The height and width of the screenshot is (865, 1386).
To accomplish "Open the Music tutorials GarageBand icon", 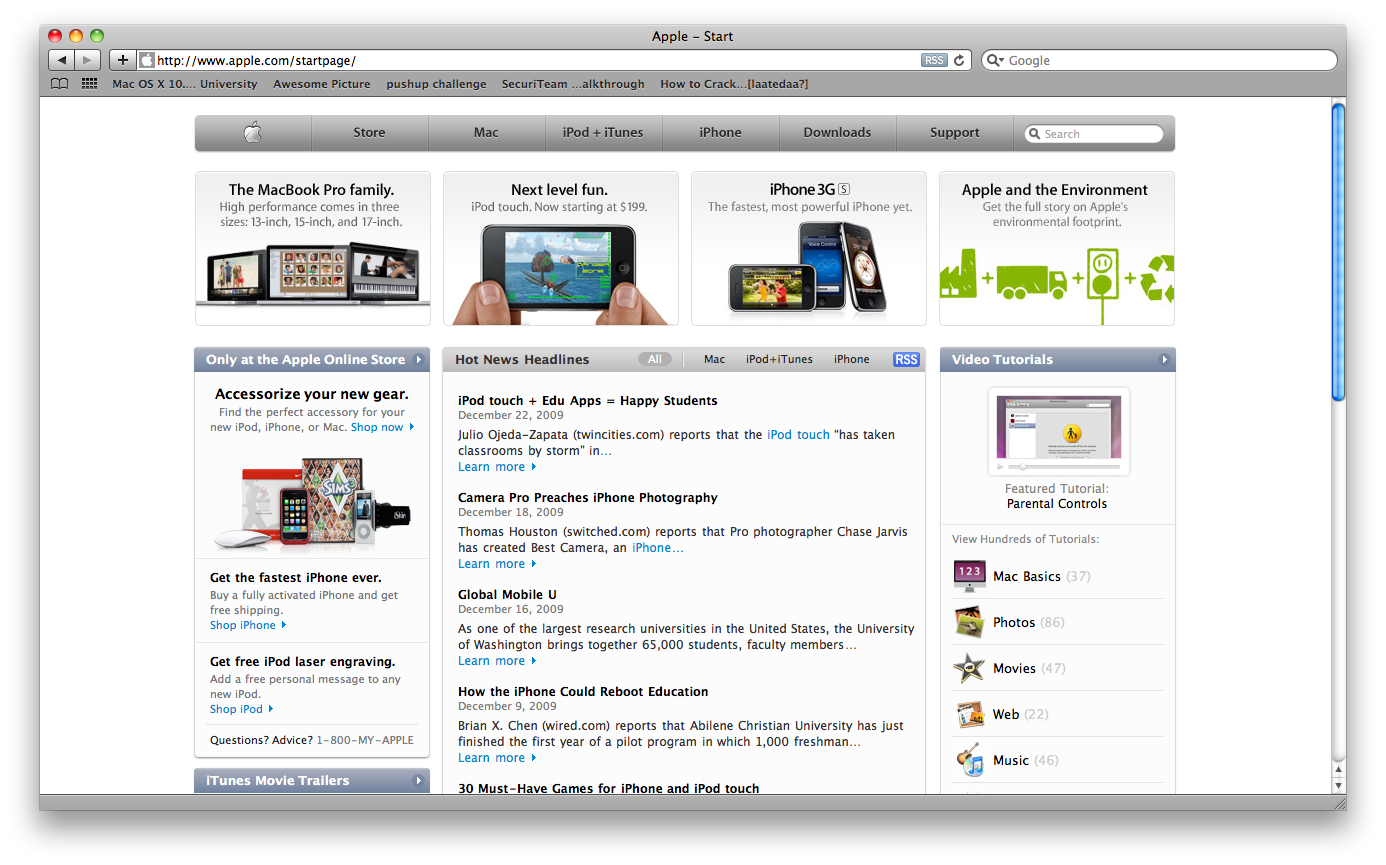I will pos(969,760).
